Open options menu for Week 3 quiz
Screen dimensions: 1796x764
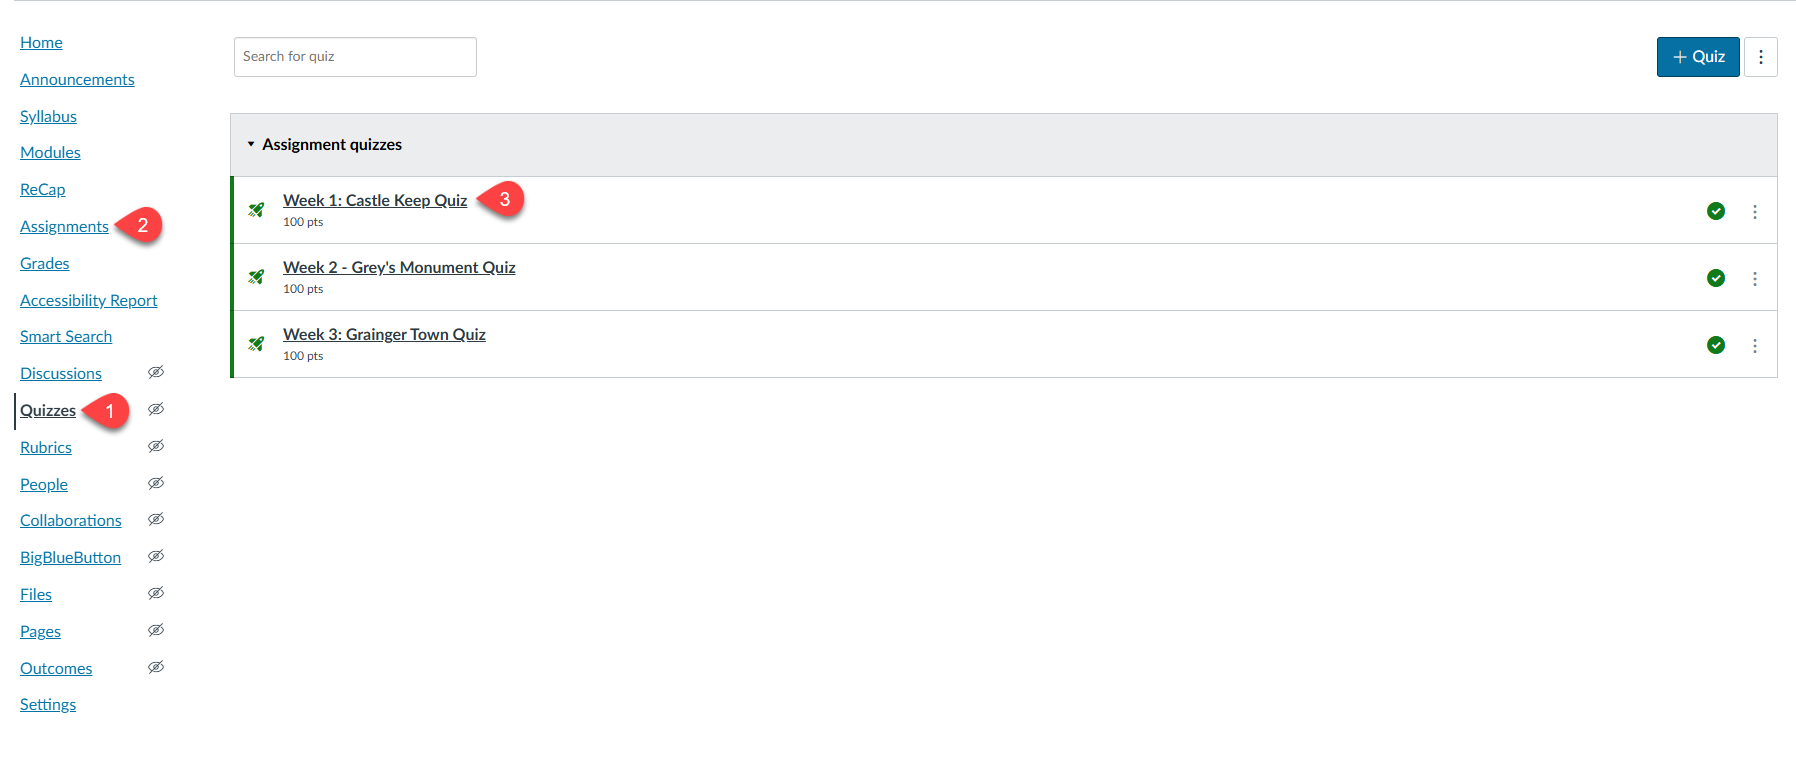pyautogui.click(x=1755, y=346)
